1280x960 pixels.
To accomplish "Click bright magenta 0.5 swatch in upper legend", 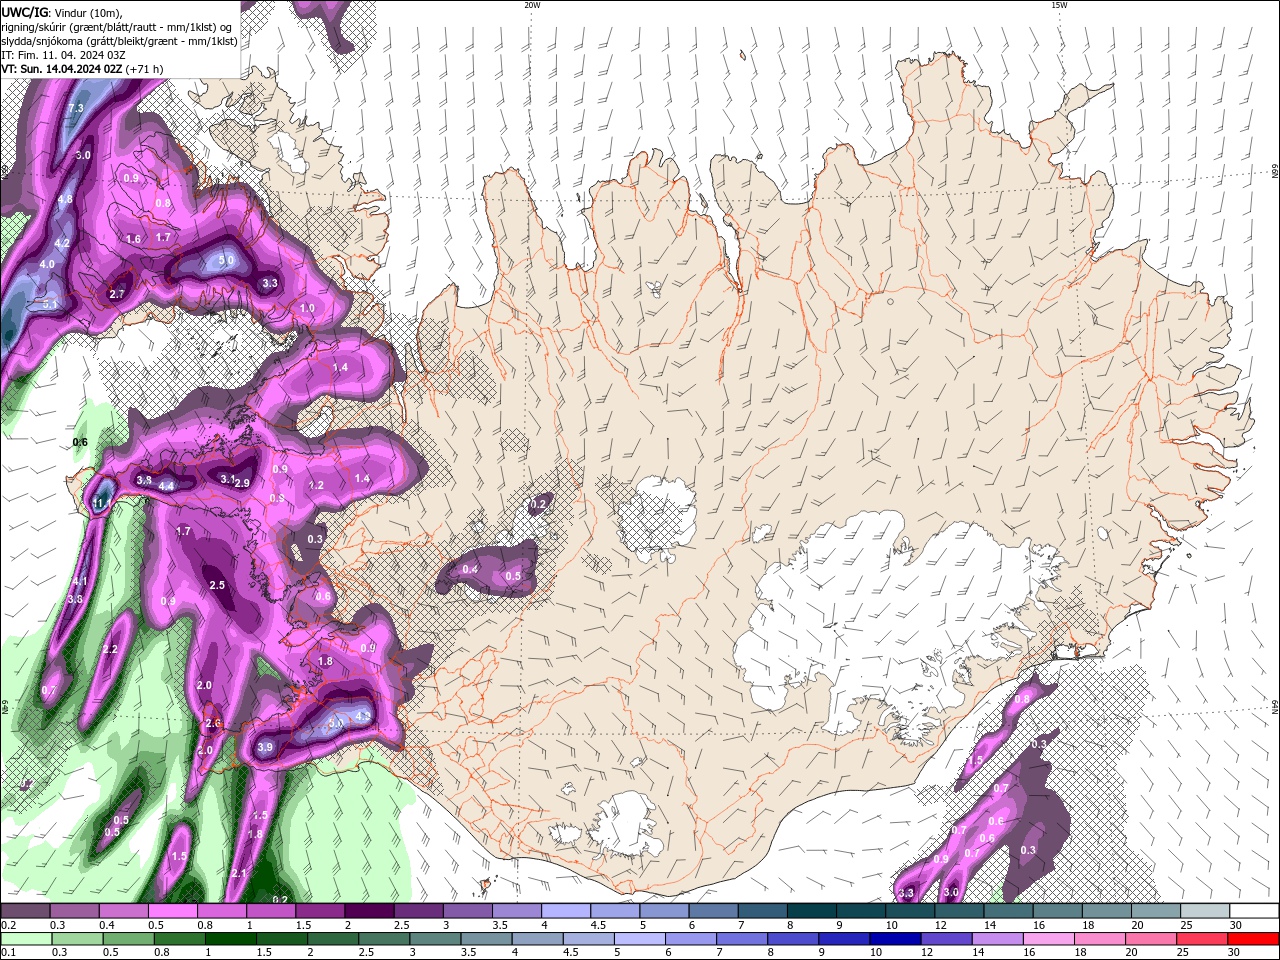I will (x=173, y=911).
